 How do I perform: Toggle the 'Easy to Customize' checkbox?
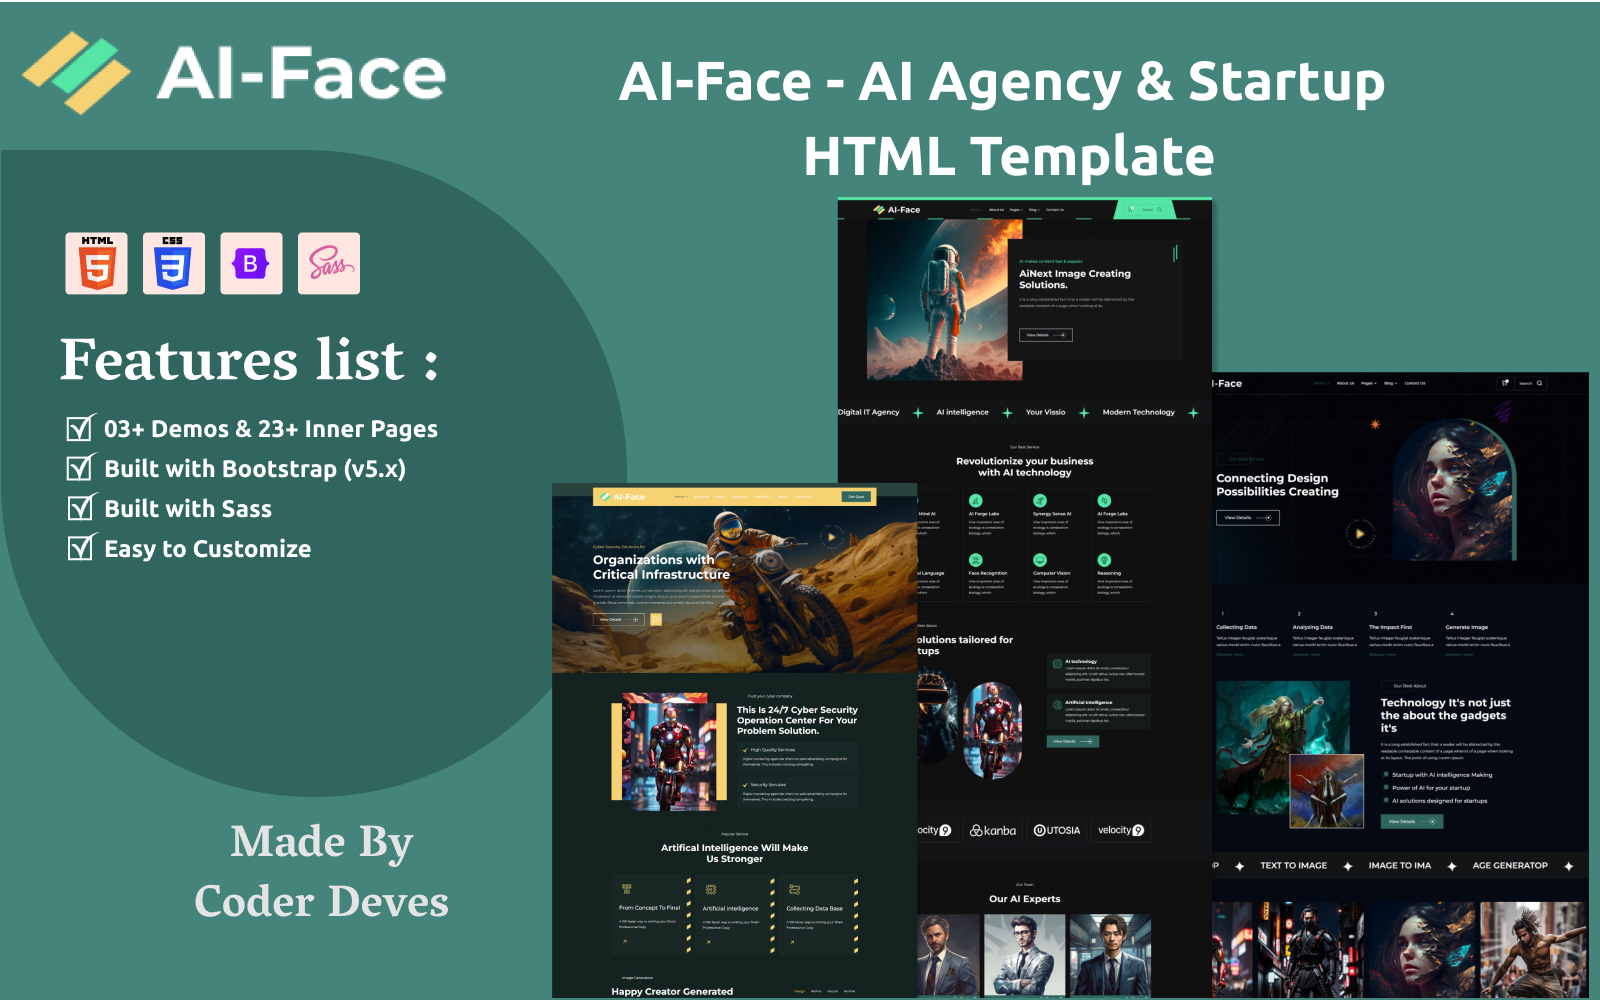click(x=79, y=549)
